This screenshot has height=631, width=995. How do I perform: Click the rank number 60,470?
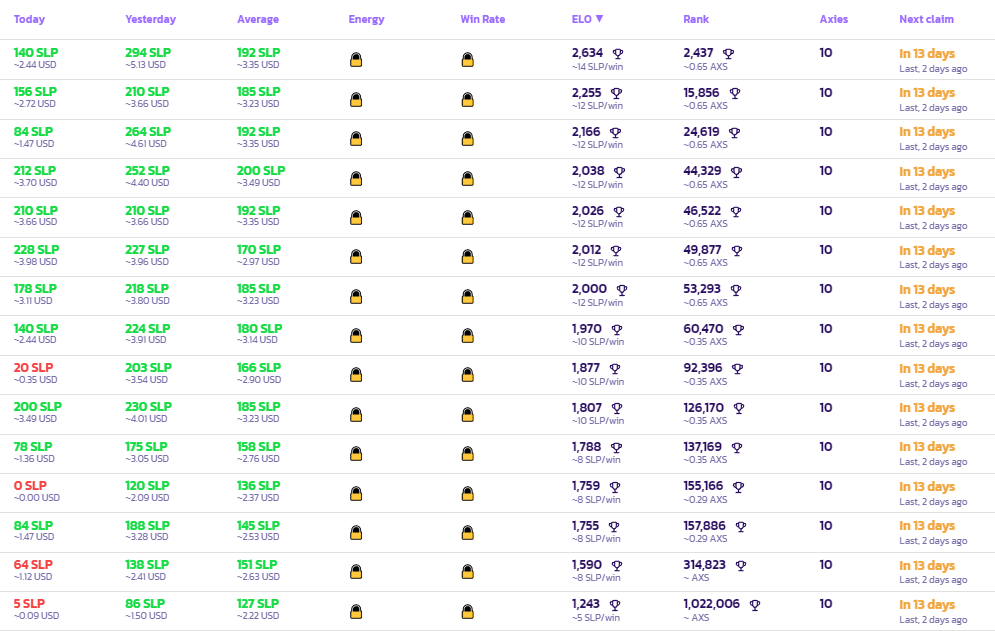tap(703, 328)
